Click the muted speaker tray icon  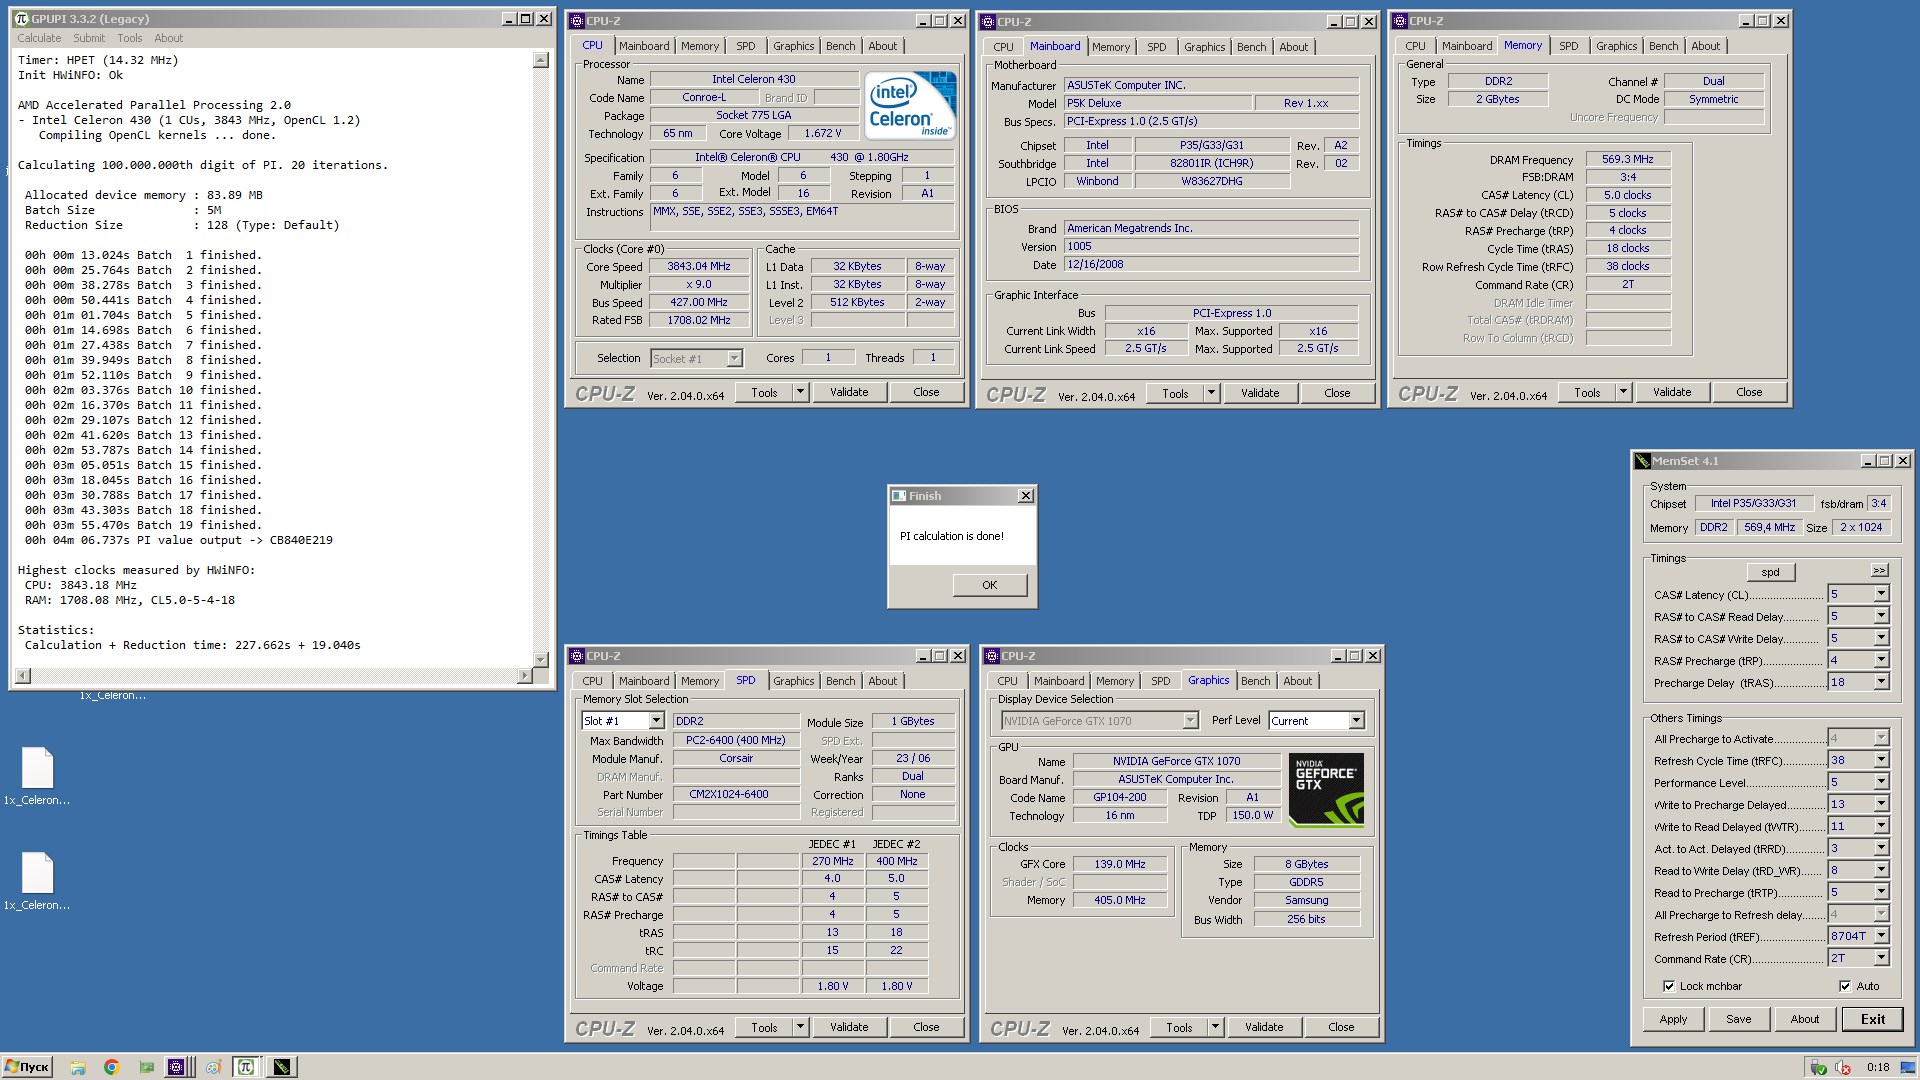pos(1842,1067)
